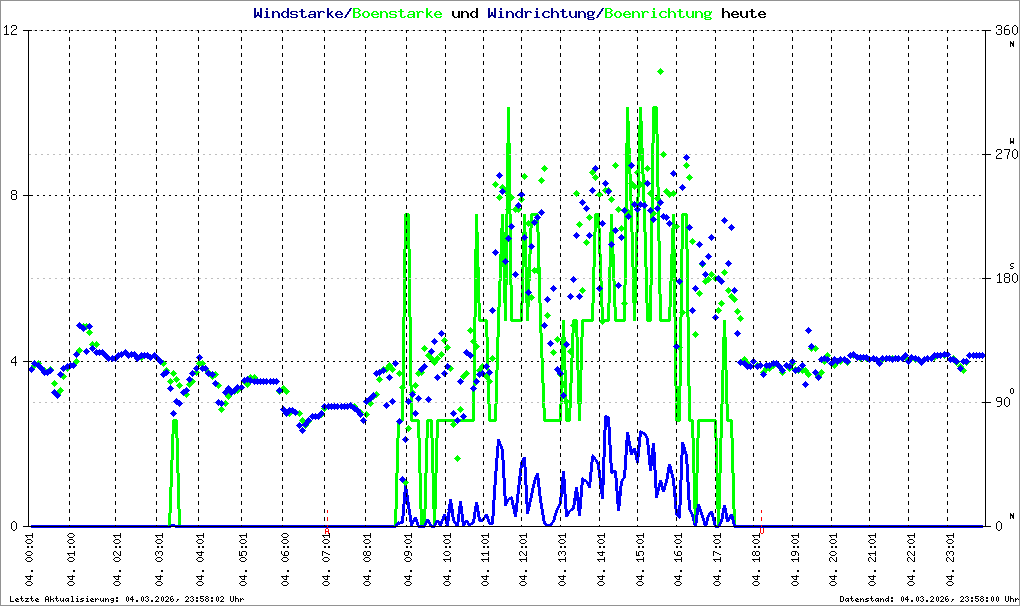Click the word 'heute' in the title
The image size is (1020, 606).
pyautogui.click(x=744, y=13)
